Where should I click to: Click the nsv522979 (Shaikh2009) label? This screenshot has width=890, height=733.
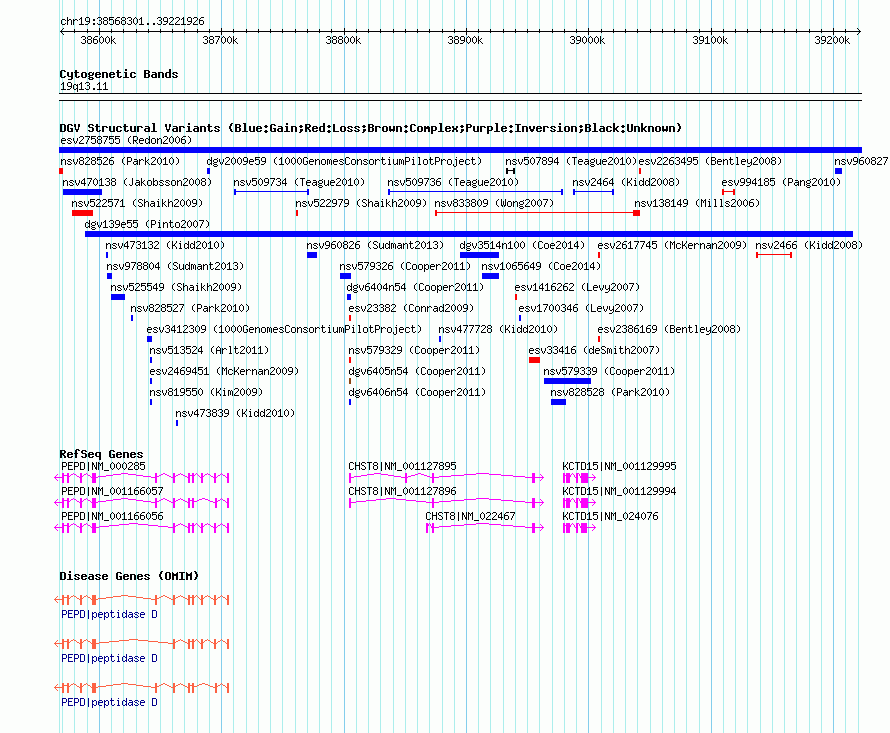coord(361,203)
